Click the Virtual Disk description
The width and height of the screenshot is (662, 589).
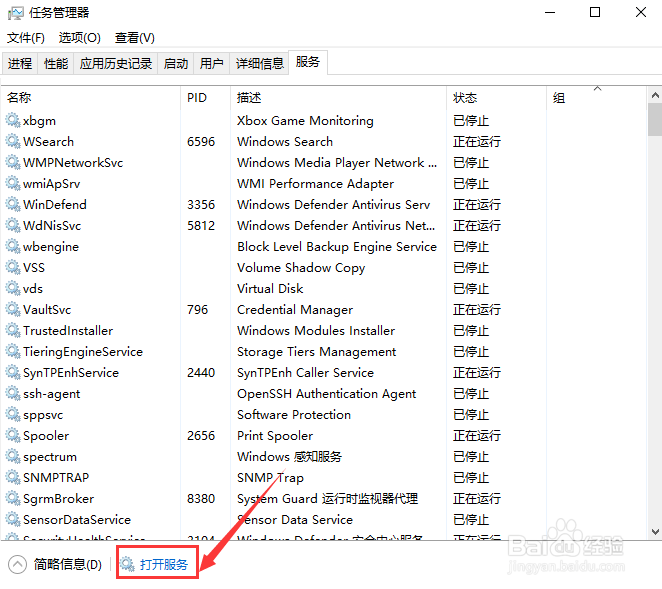pyautogui.click(x=270, y=288)
